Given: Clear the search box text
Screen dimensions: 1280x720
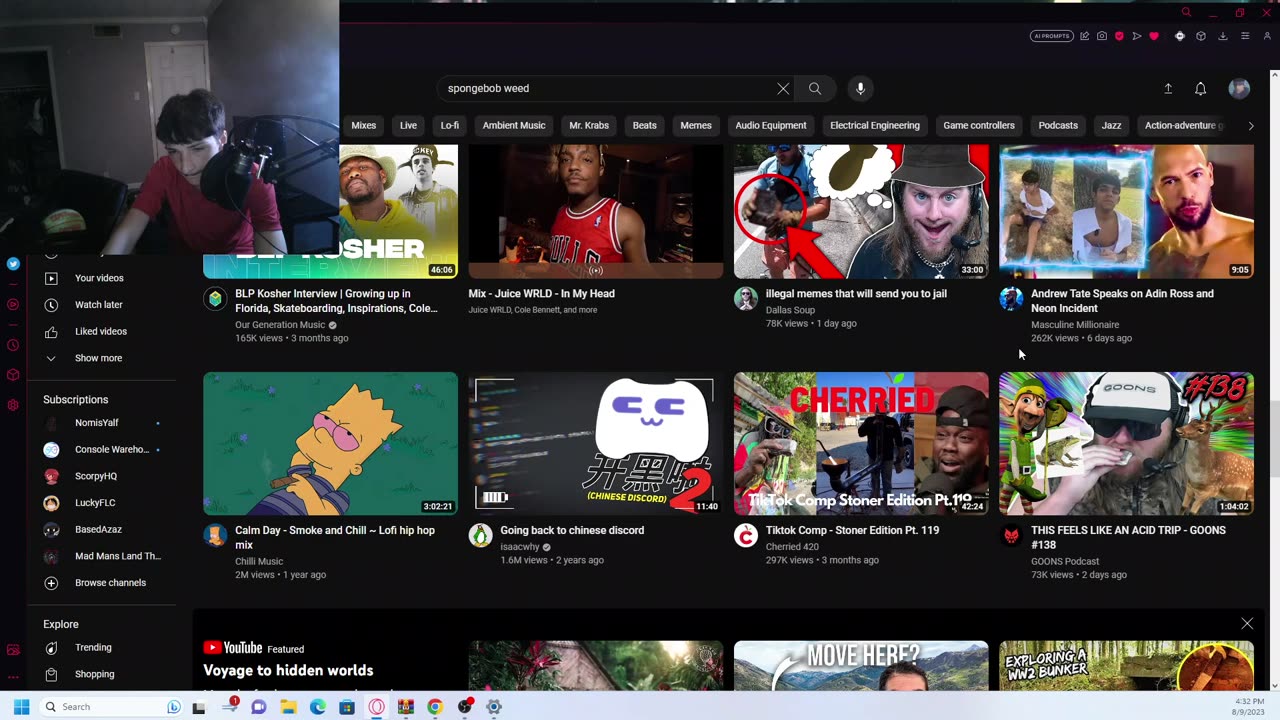Looking at the screenshot, I should pos(783,88).
